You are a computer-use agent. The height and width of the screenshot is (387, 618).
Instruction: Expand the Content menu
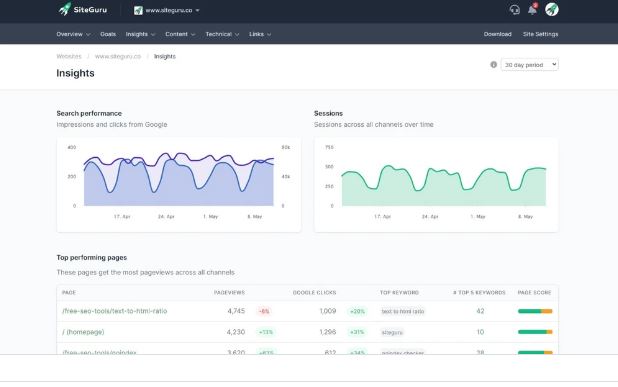click(180, 34)
